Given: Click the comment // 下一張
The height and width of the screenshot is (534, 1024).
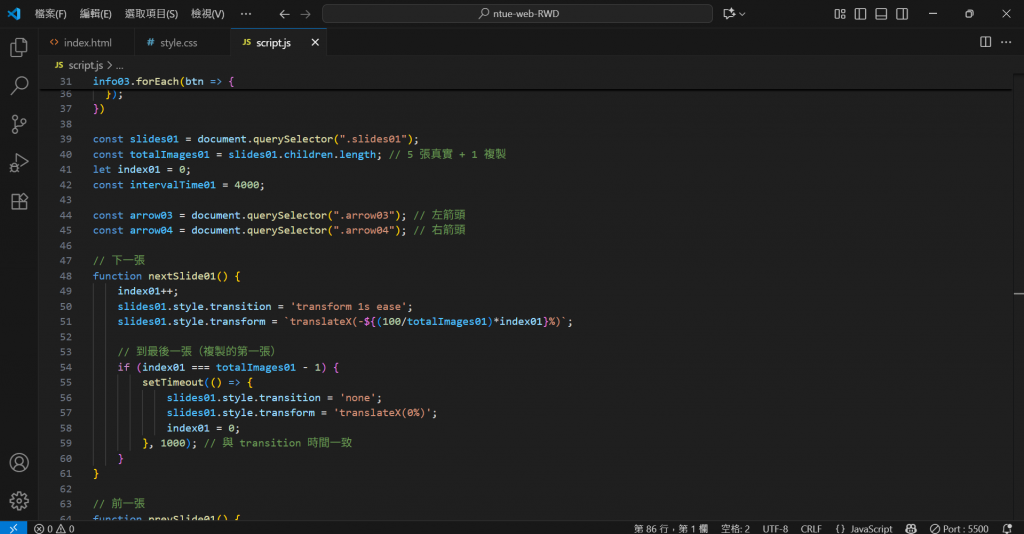Looking at the screenshot, I should tap(119, 260).
